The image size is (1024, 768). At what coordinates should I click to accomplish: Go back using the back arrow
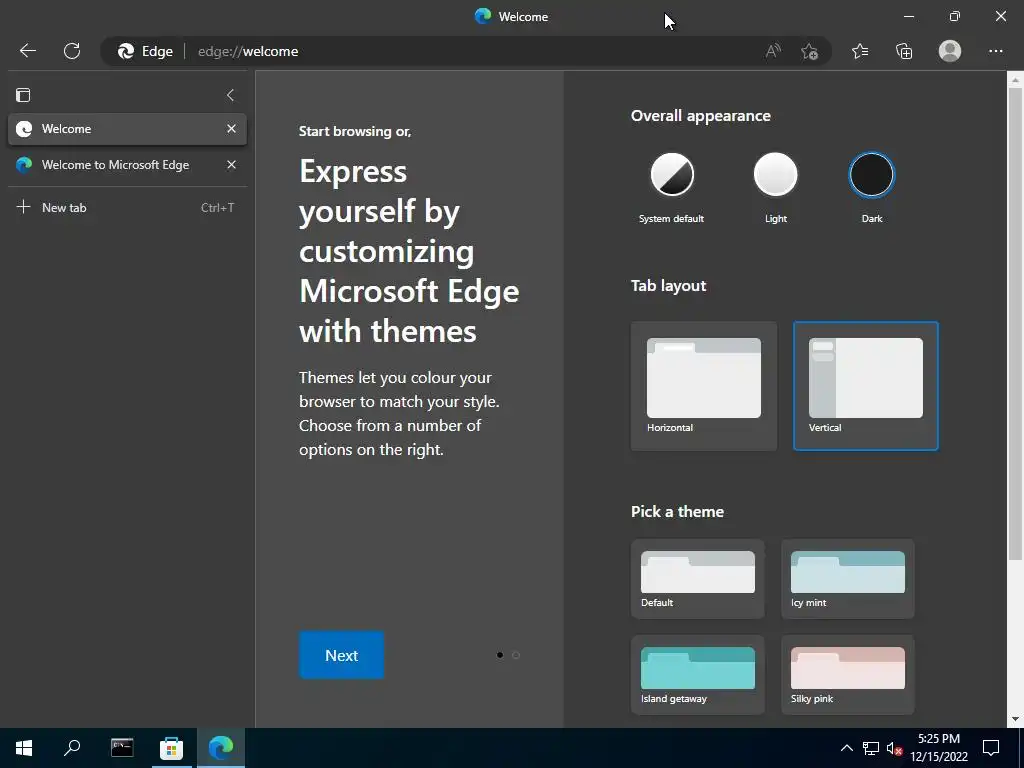pos(27,51)
